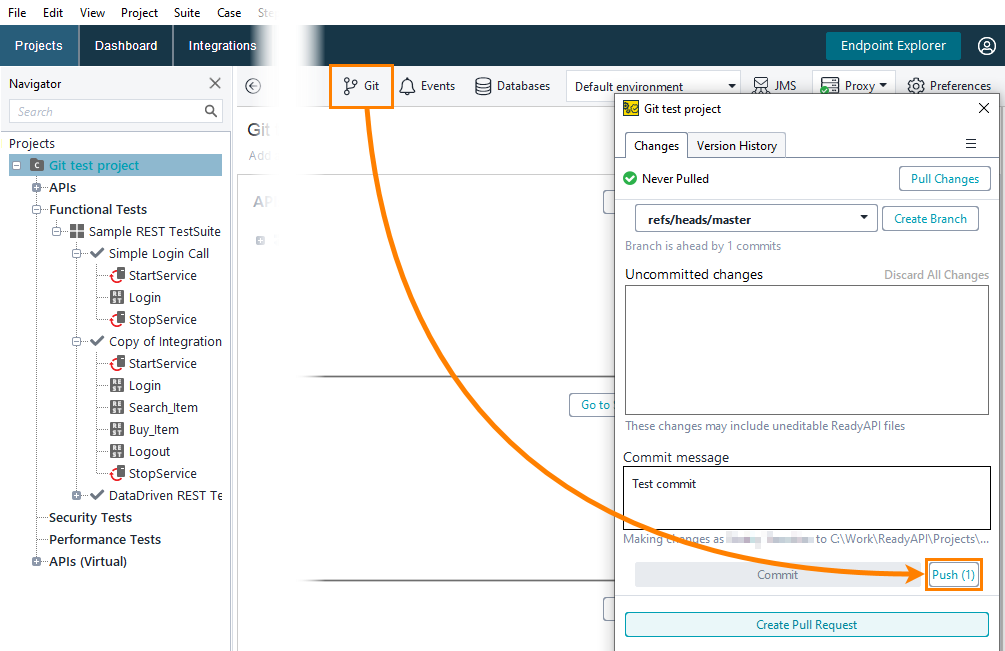Image resolution: width=1005 pixels, height=651 pixels.
Task: Open the Default environment dropdown
Action: [x=732, y=86]
